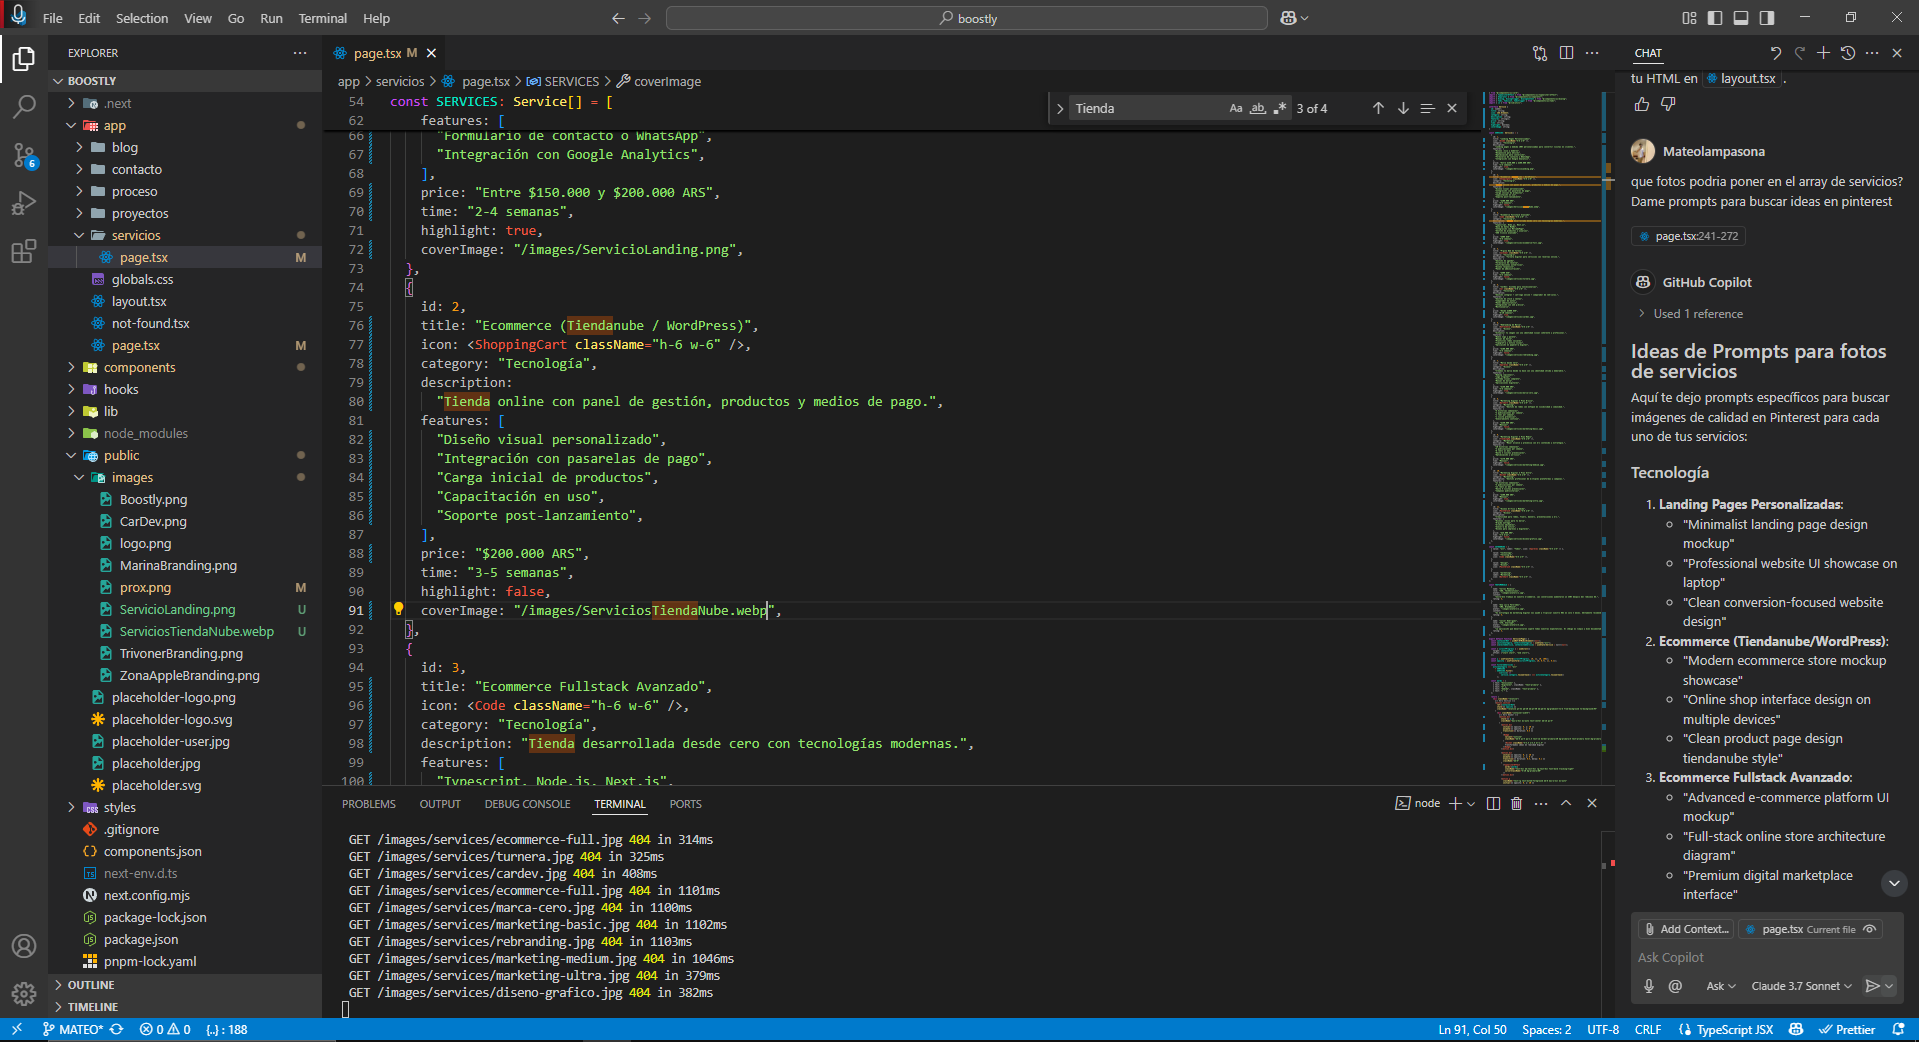Go to previous find match arrow

1378,108
